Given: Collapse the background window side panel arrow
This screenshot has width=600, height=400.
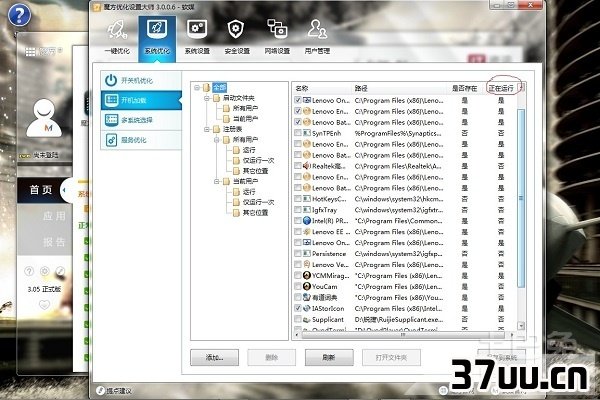Looking at the screenshot, I should (64, 190).
